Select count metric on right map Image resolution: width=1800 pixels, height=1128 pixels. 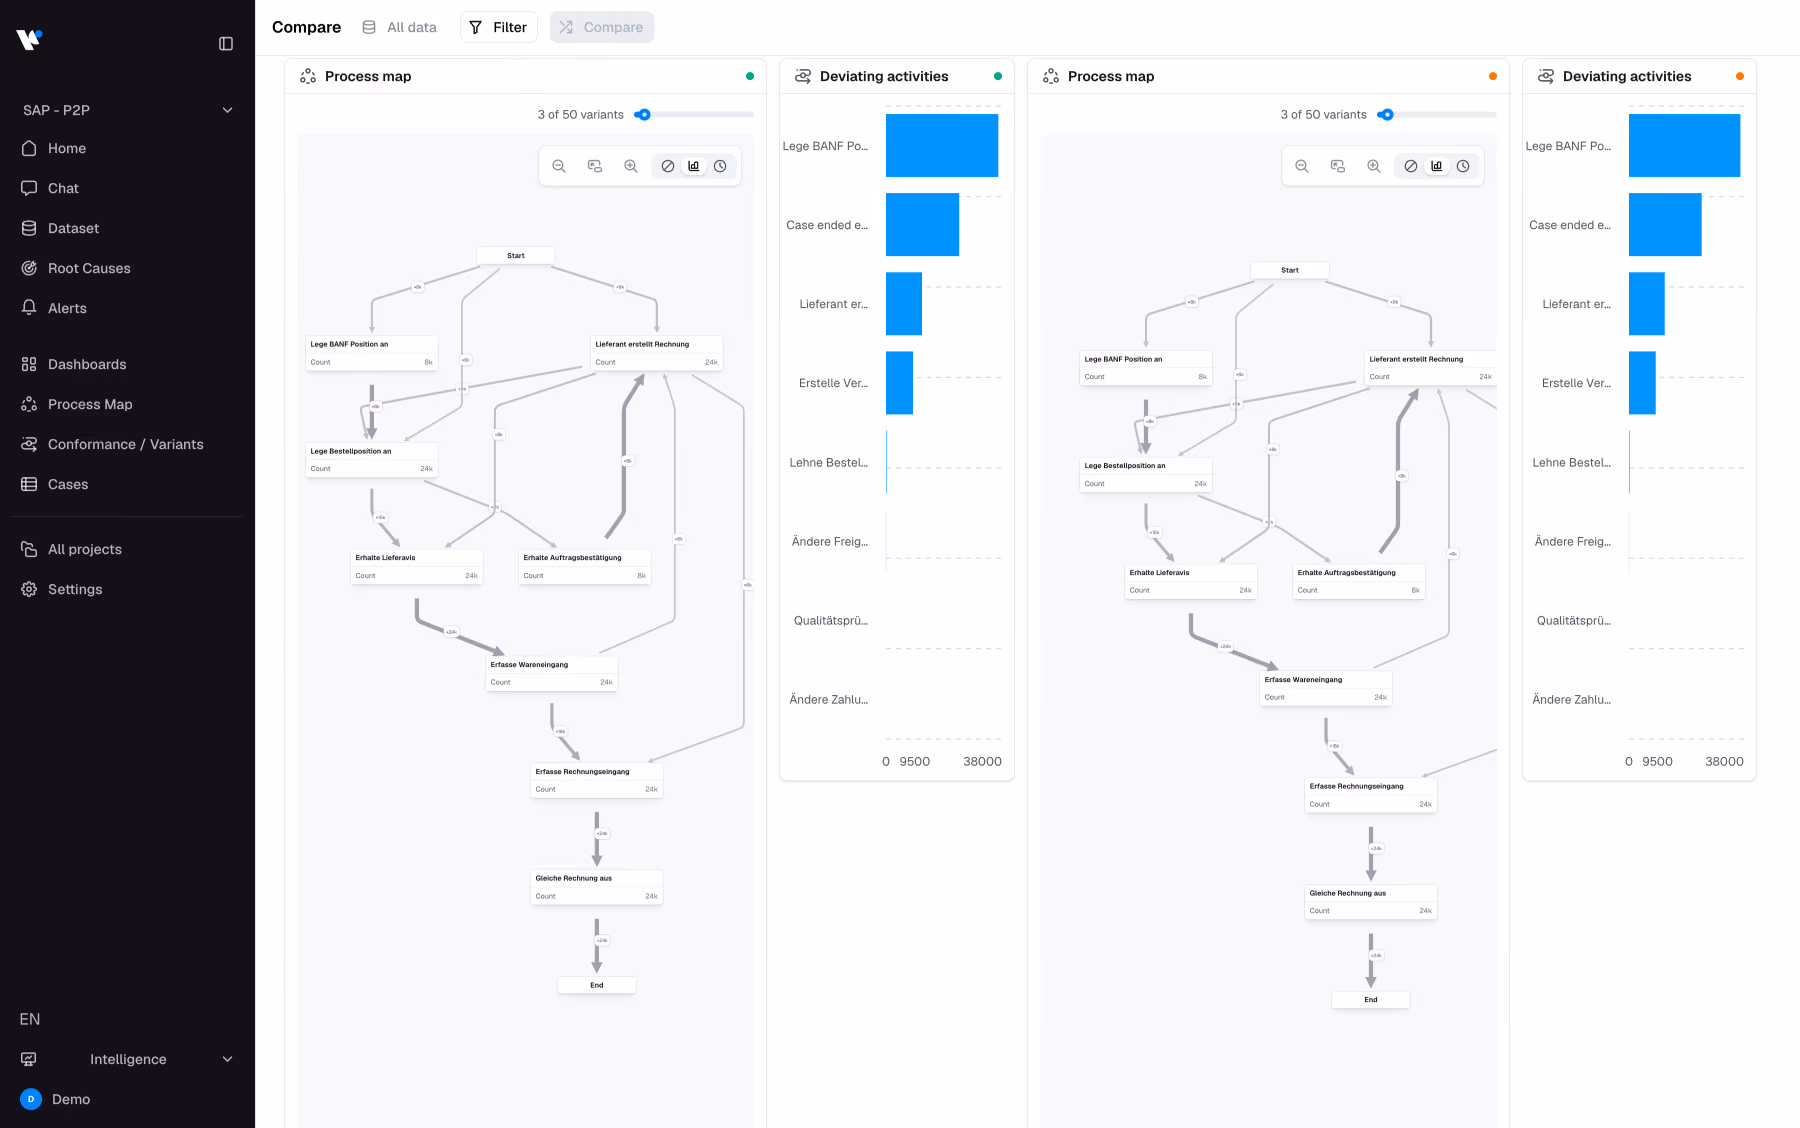click(x=1437, y=166)
